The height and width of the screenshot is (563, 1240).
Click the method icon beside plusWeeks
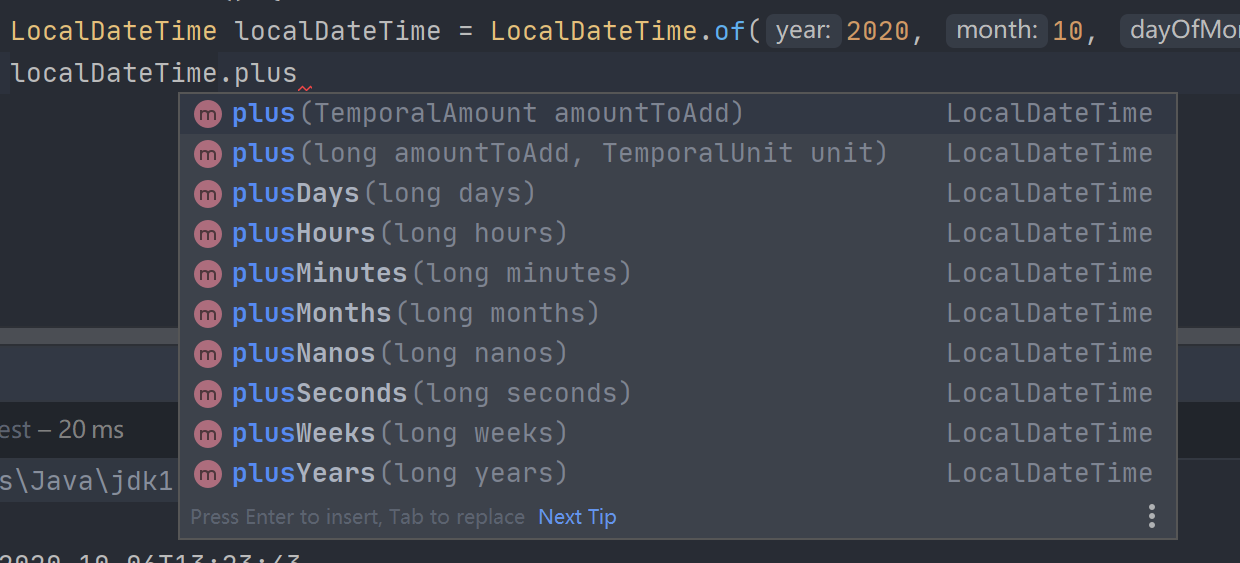point(207,434)
